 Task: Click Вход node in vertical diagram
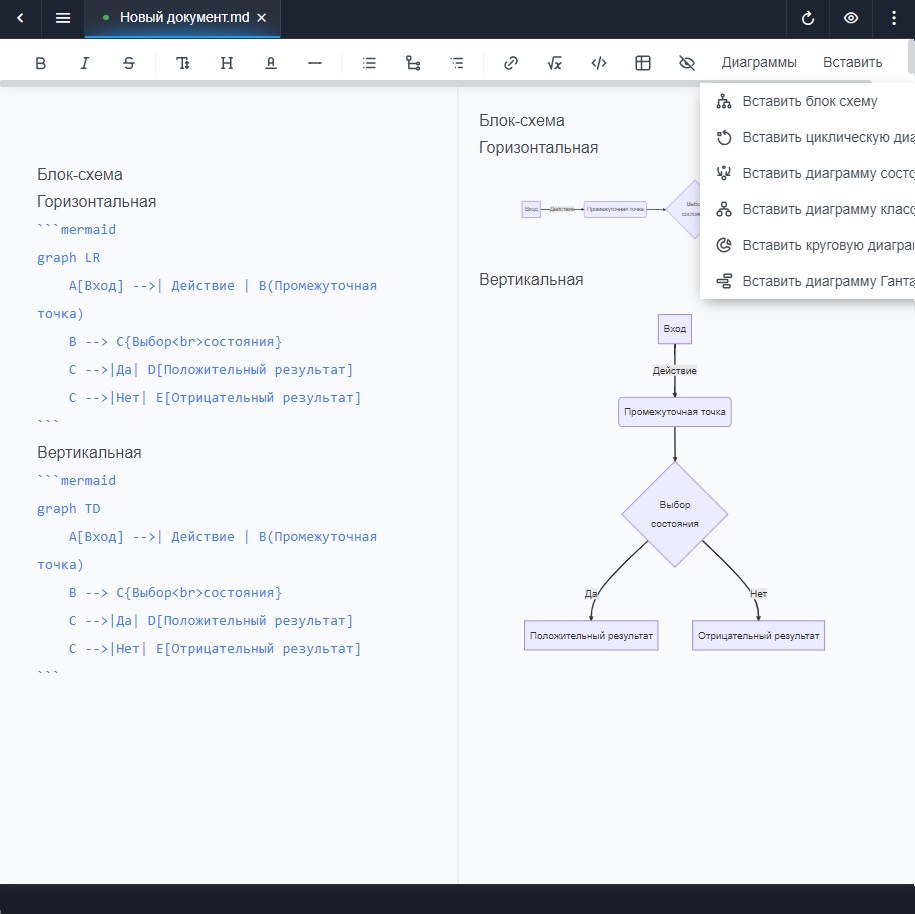(675, 329)
